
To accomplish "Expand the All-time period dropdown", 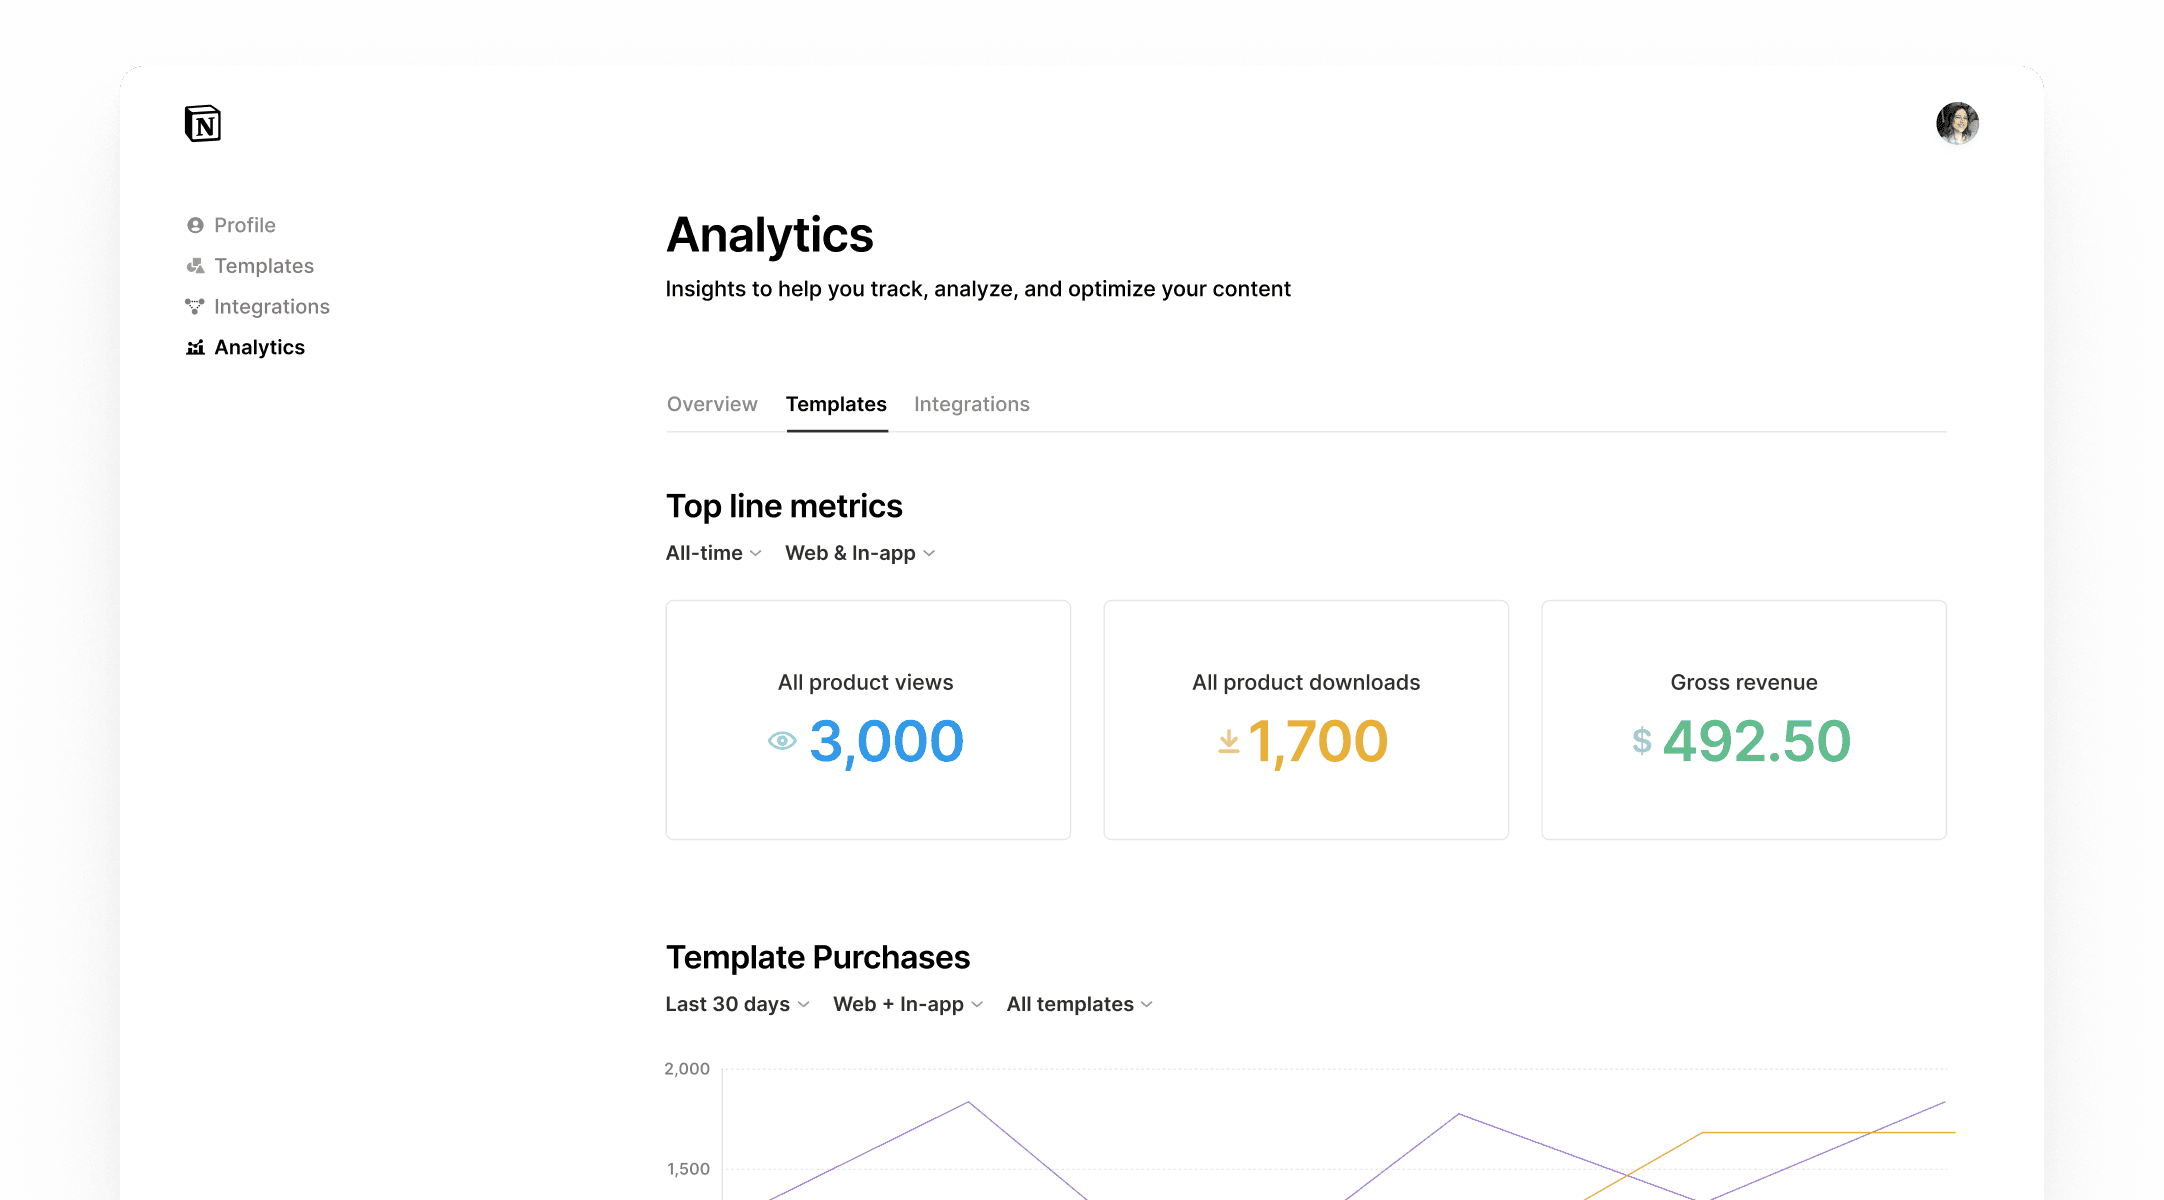I will click(x=714, y=553).
